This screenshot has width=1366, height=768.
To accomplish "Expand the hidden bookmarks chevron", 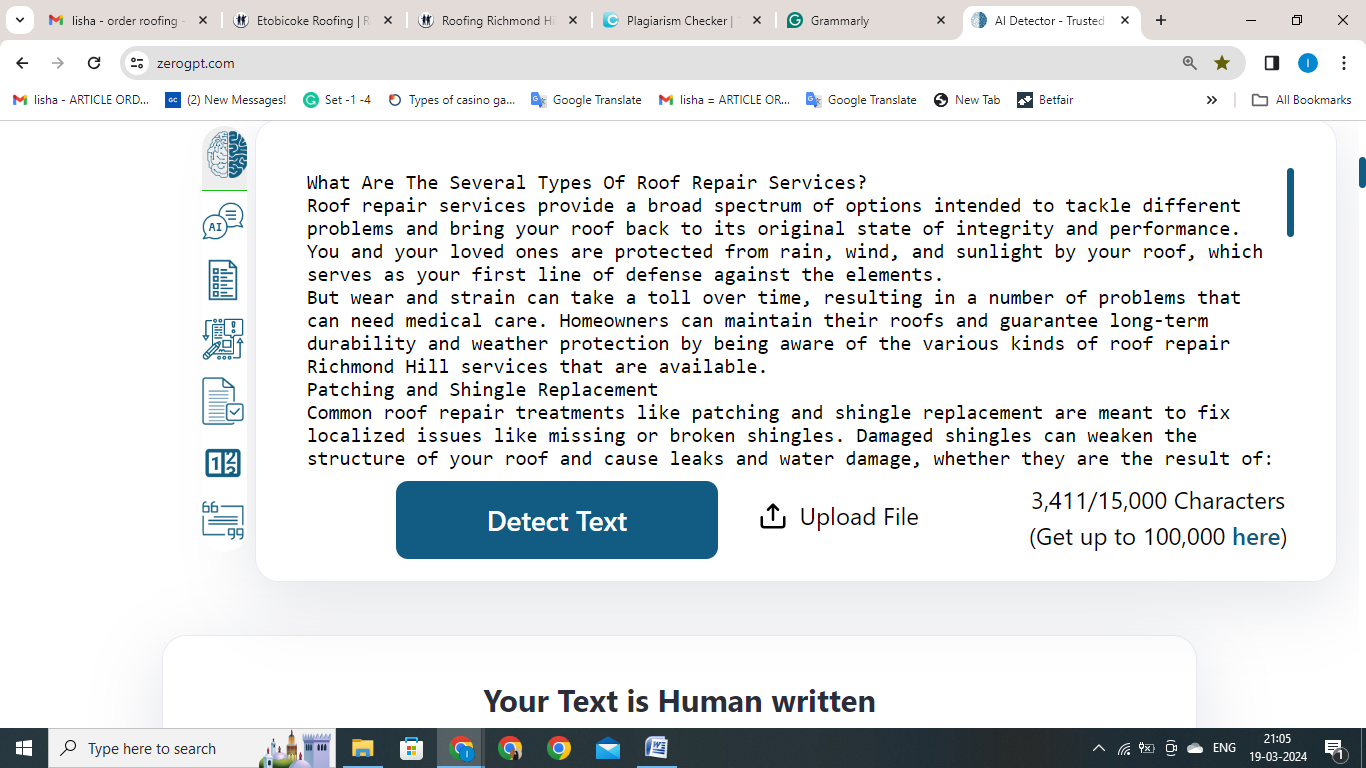I will (1212, 100).
